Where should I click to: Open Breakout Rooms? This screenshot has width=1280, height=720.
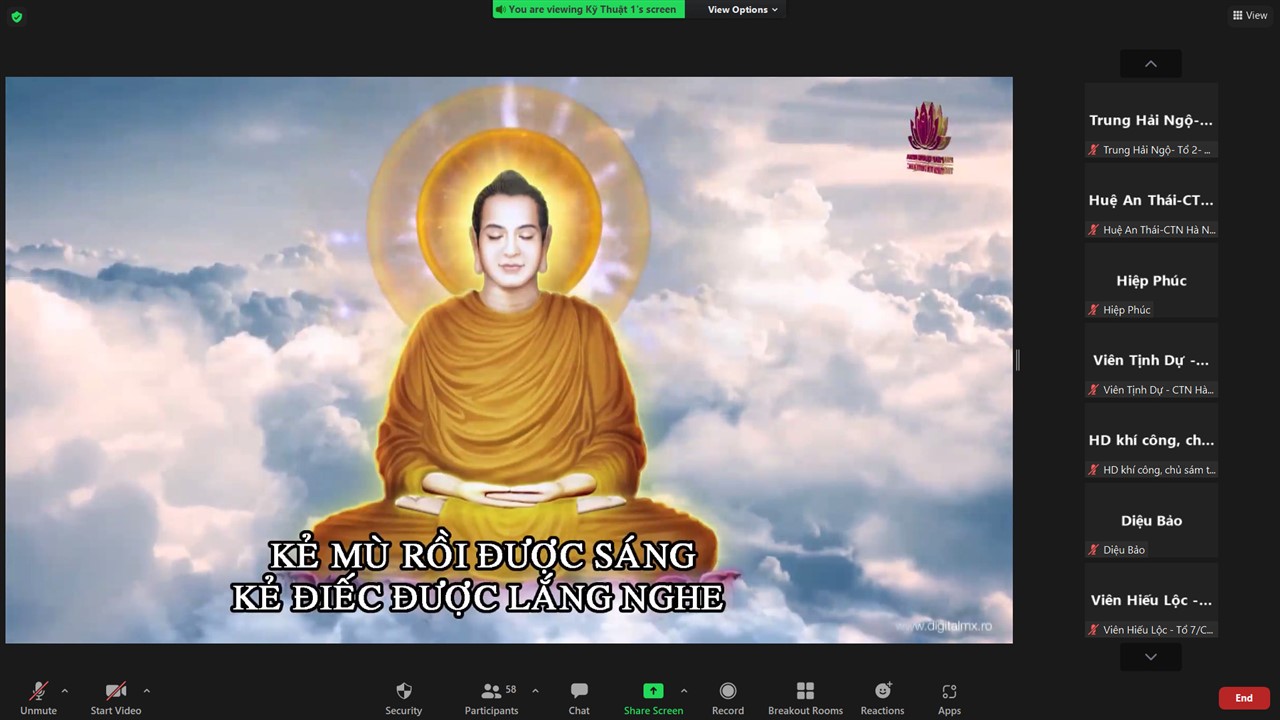tap(805, 697)
